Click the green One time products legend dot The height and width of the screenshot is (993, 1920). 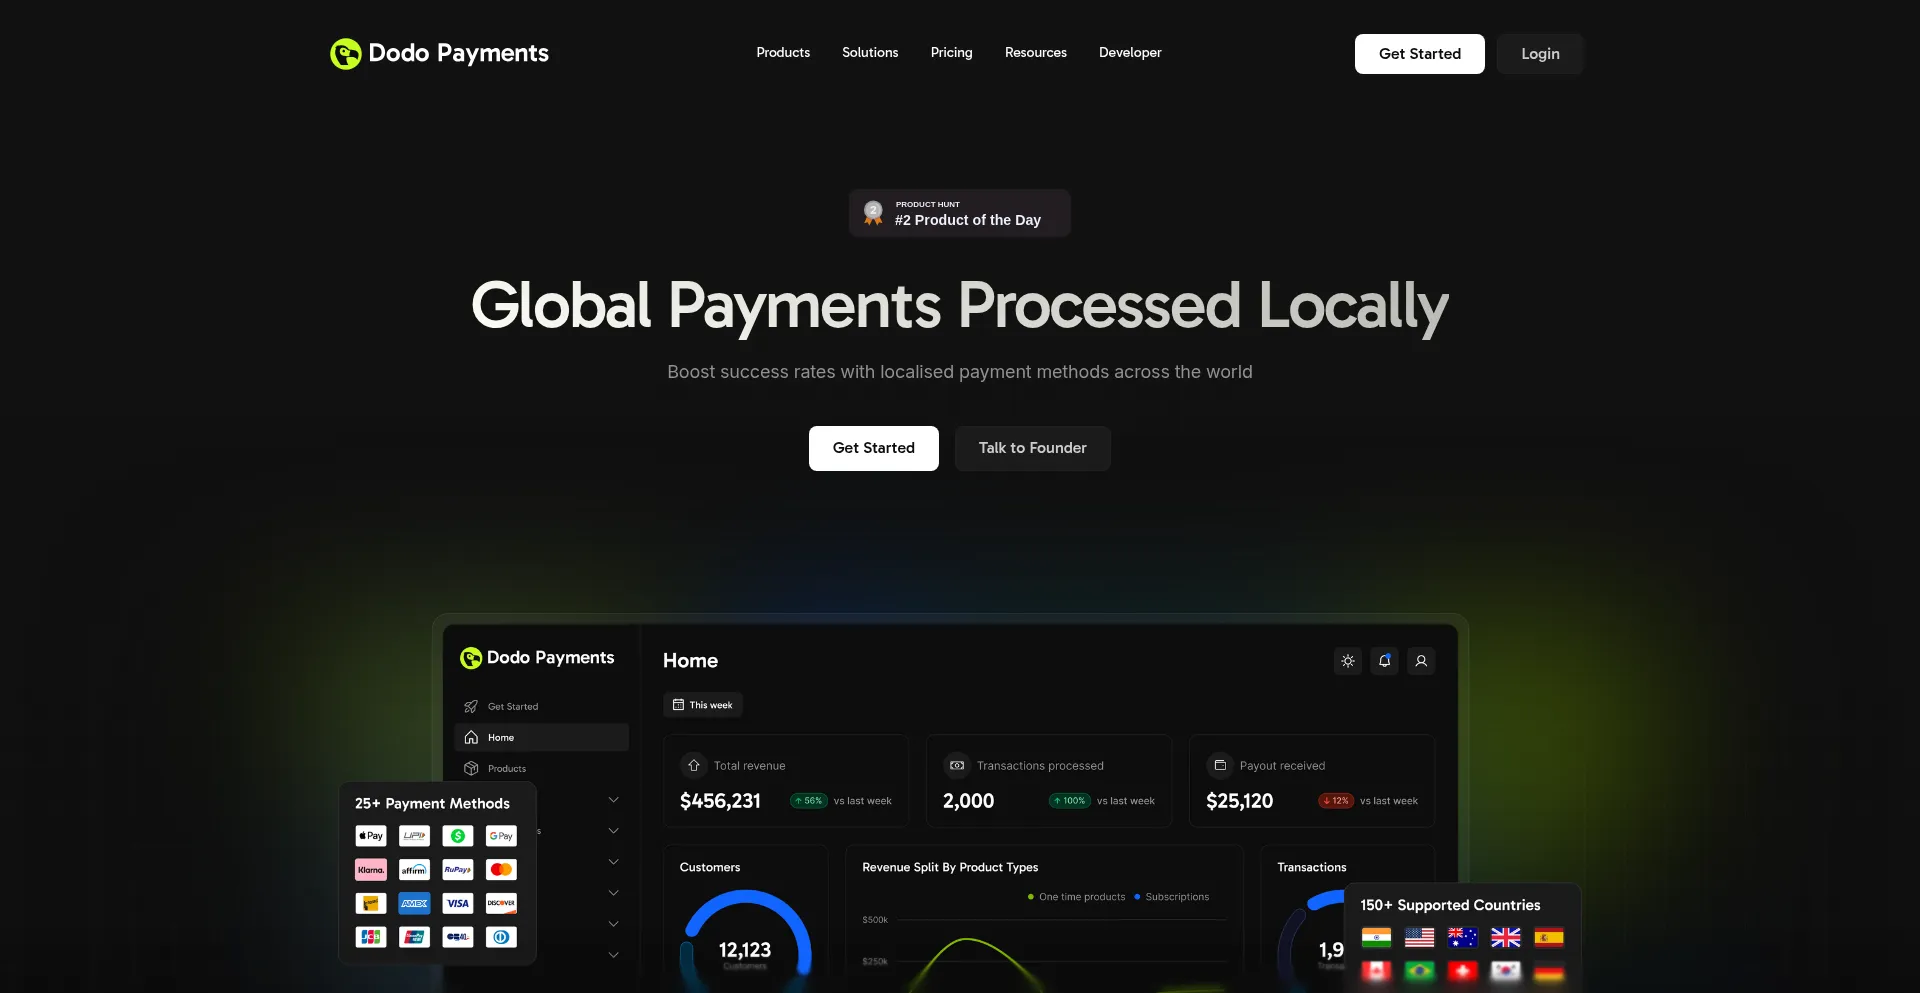[1031, 897]
